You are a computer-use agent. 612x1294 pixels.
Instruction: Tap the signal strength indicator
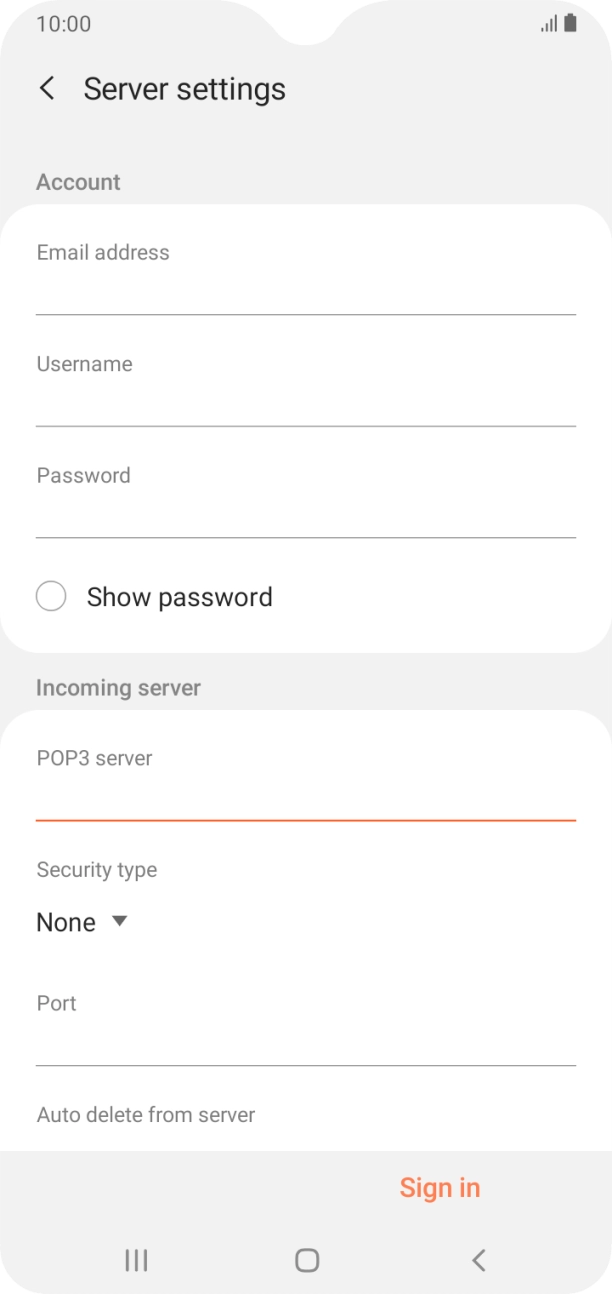[551, 22]
